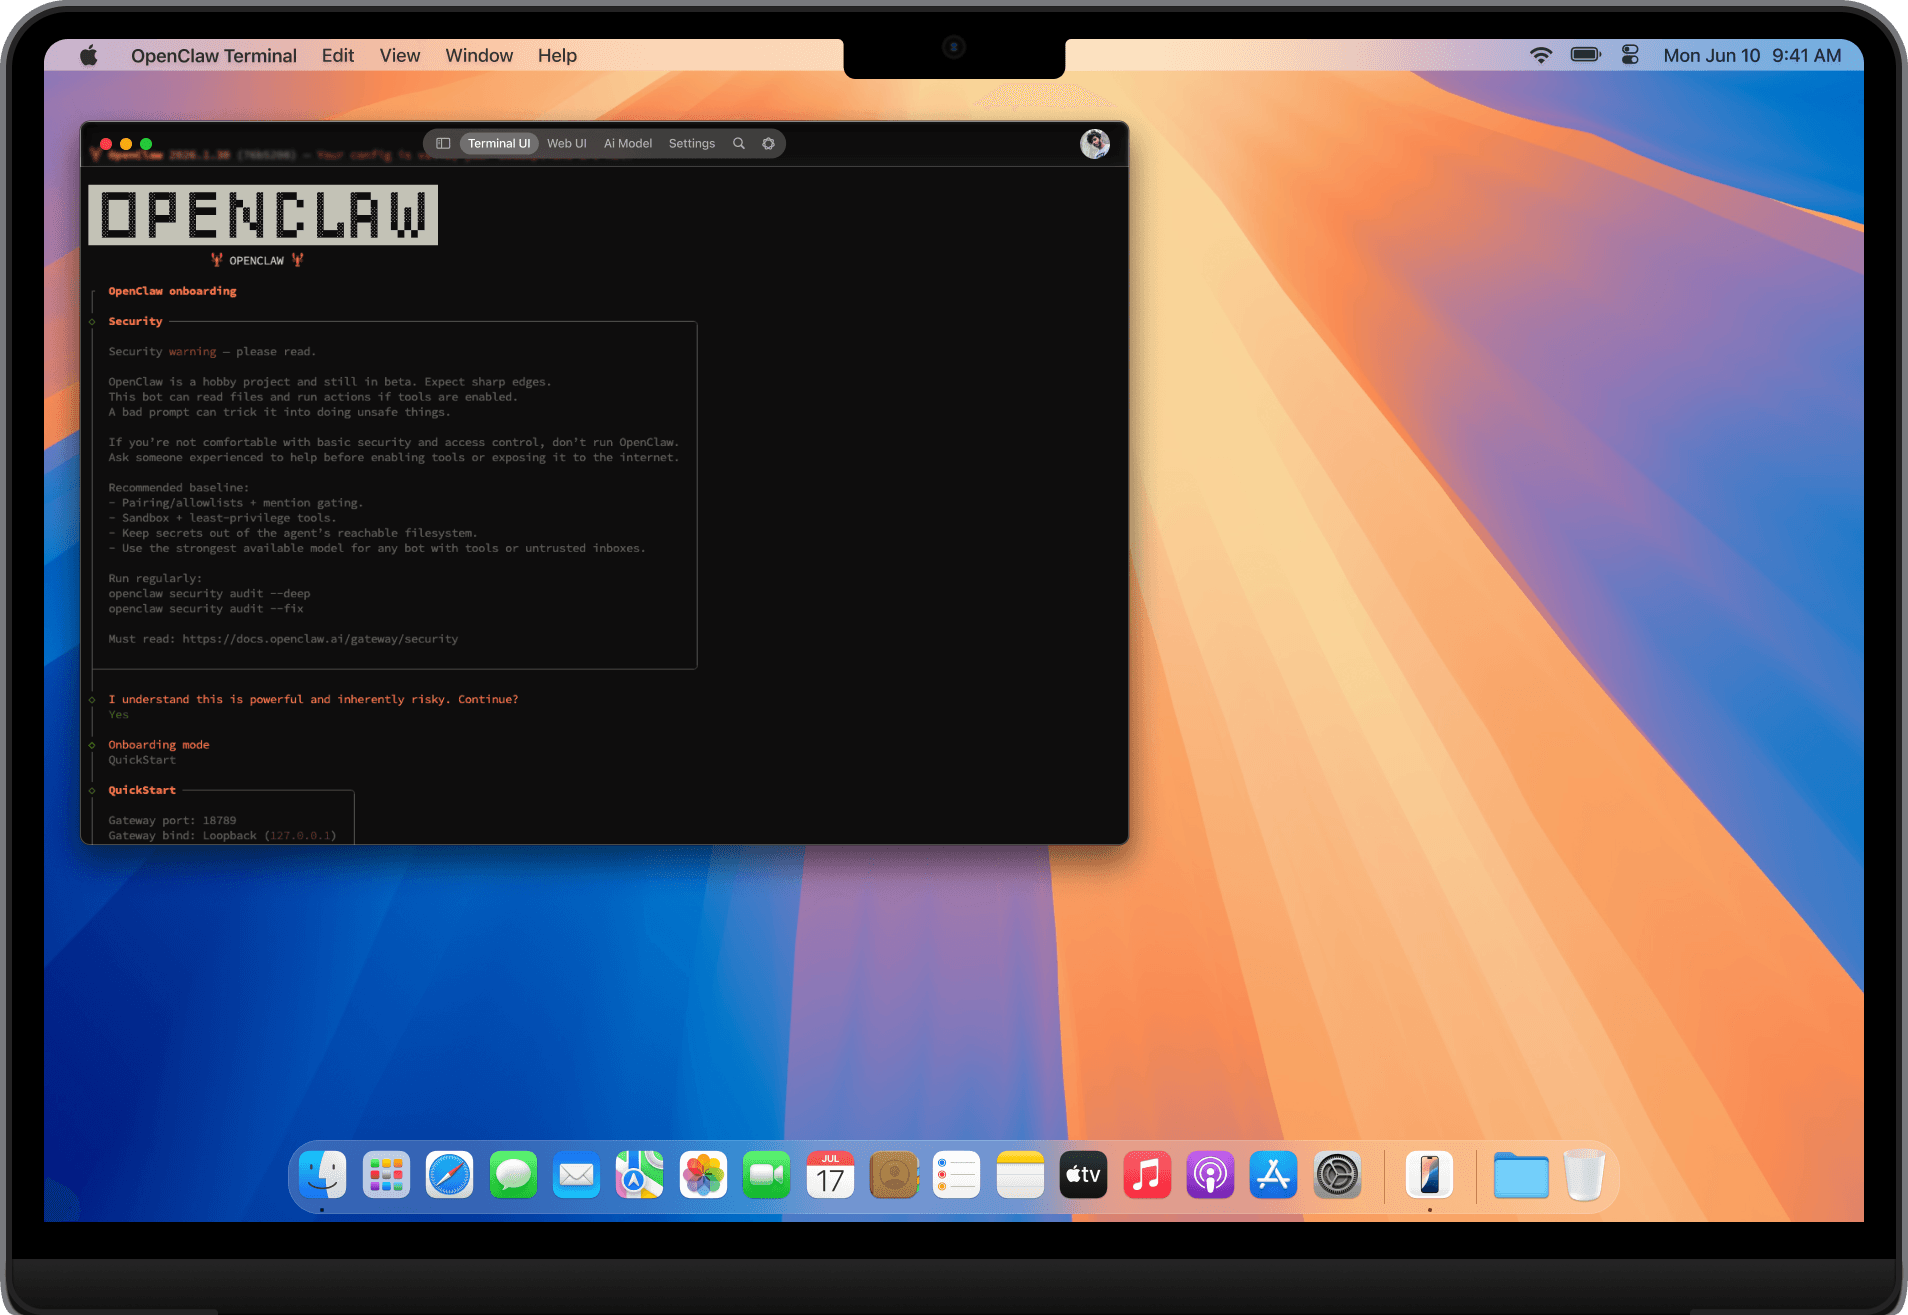Click the Wi-Fi status icon
The height and width of the screenshot is (1315, 1908).
(1540, 56)
